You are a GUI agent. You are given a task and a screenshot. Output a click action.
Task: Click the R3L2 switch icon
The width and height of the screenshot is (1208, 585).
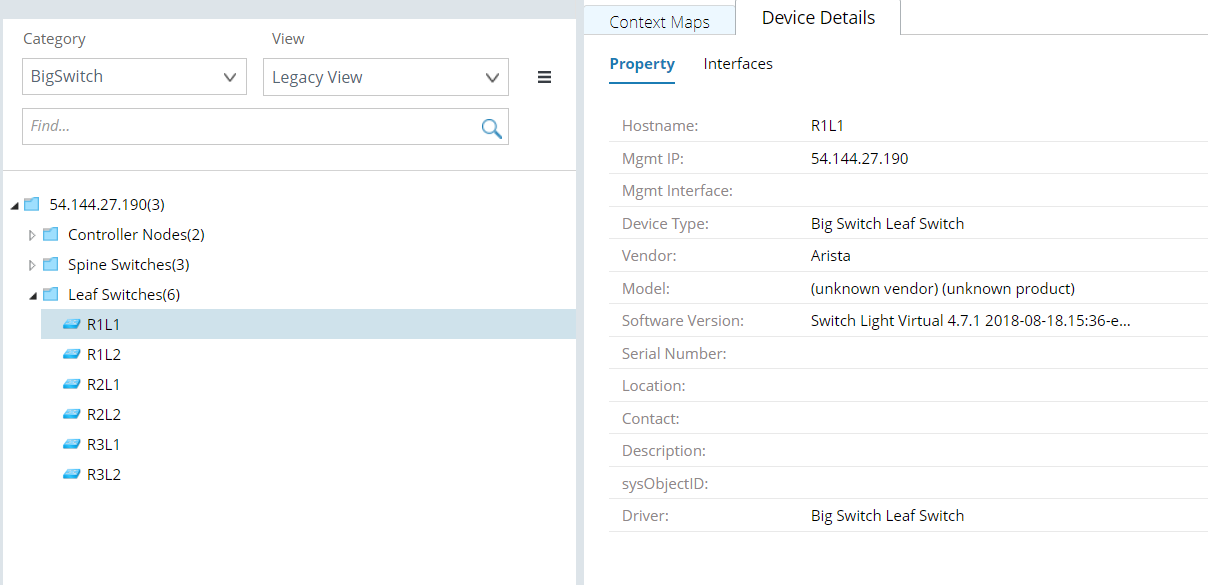coord(71,474)
